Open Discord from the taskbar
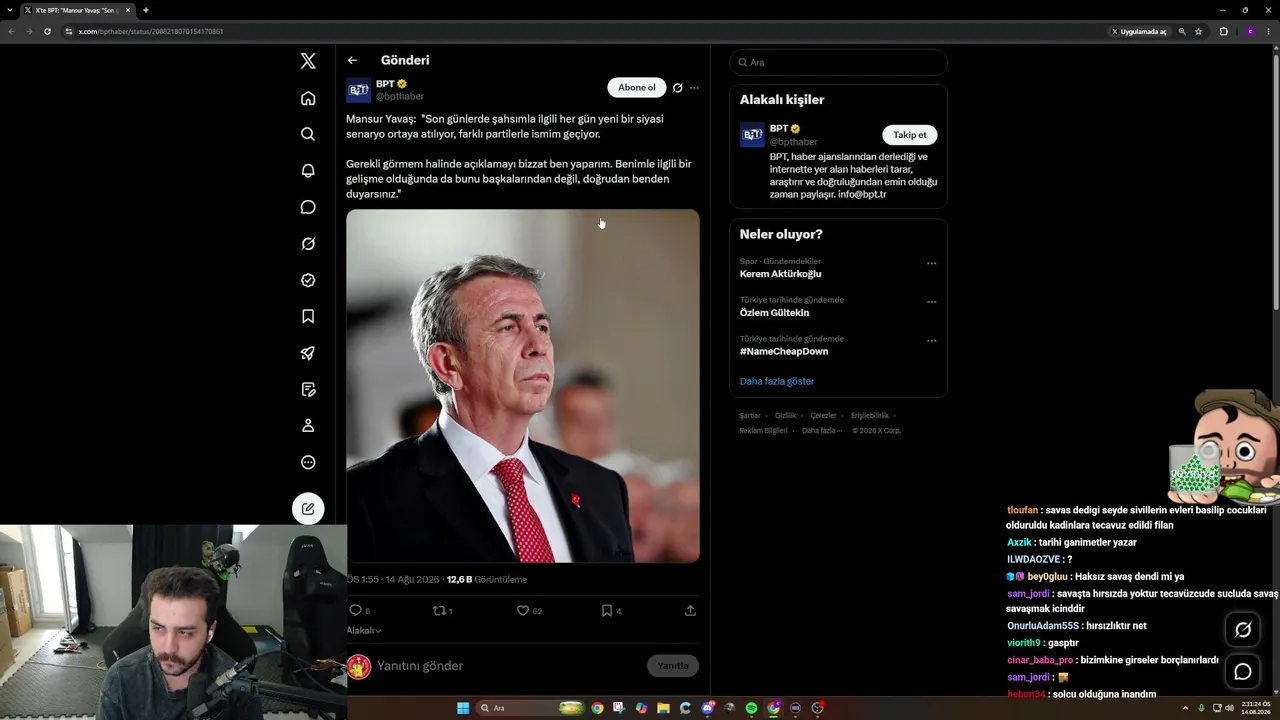1280x720 pixels. click(707, 708)
